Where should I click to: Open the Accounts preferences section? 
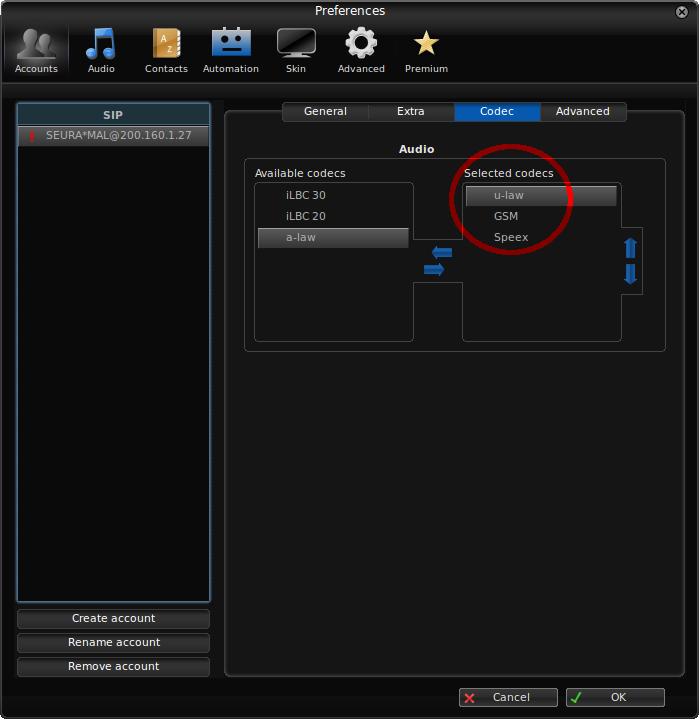click(x=36, y=51)
